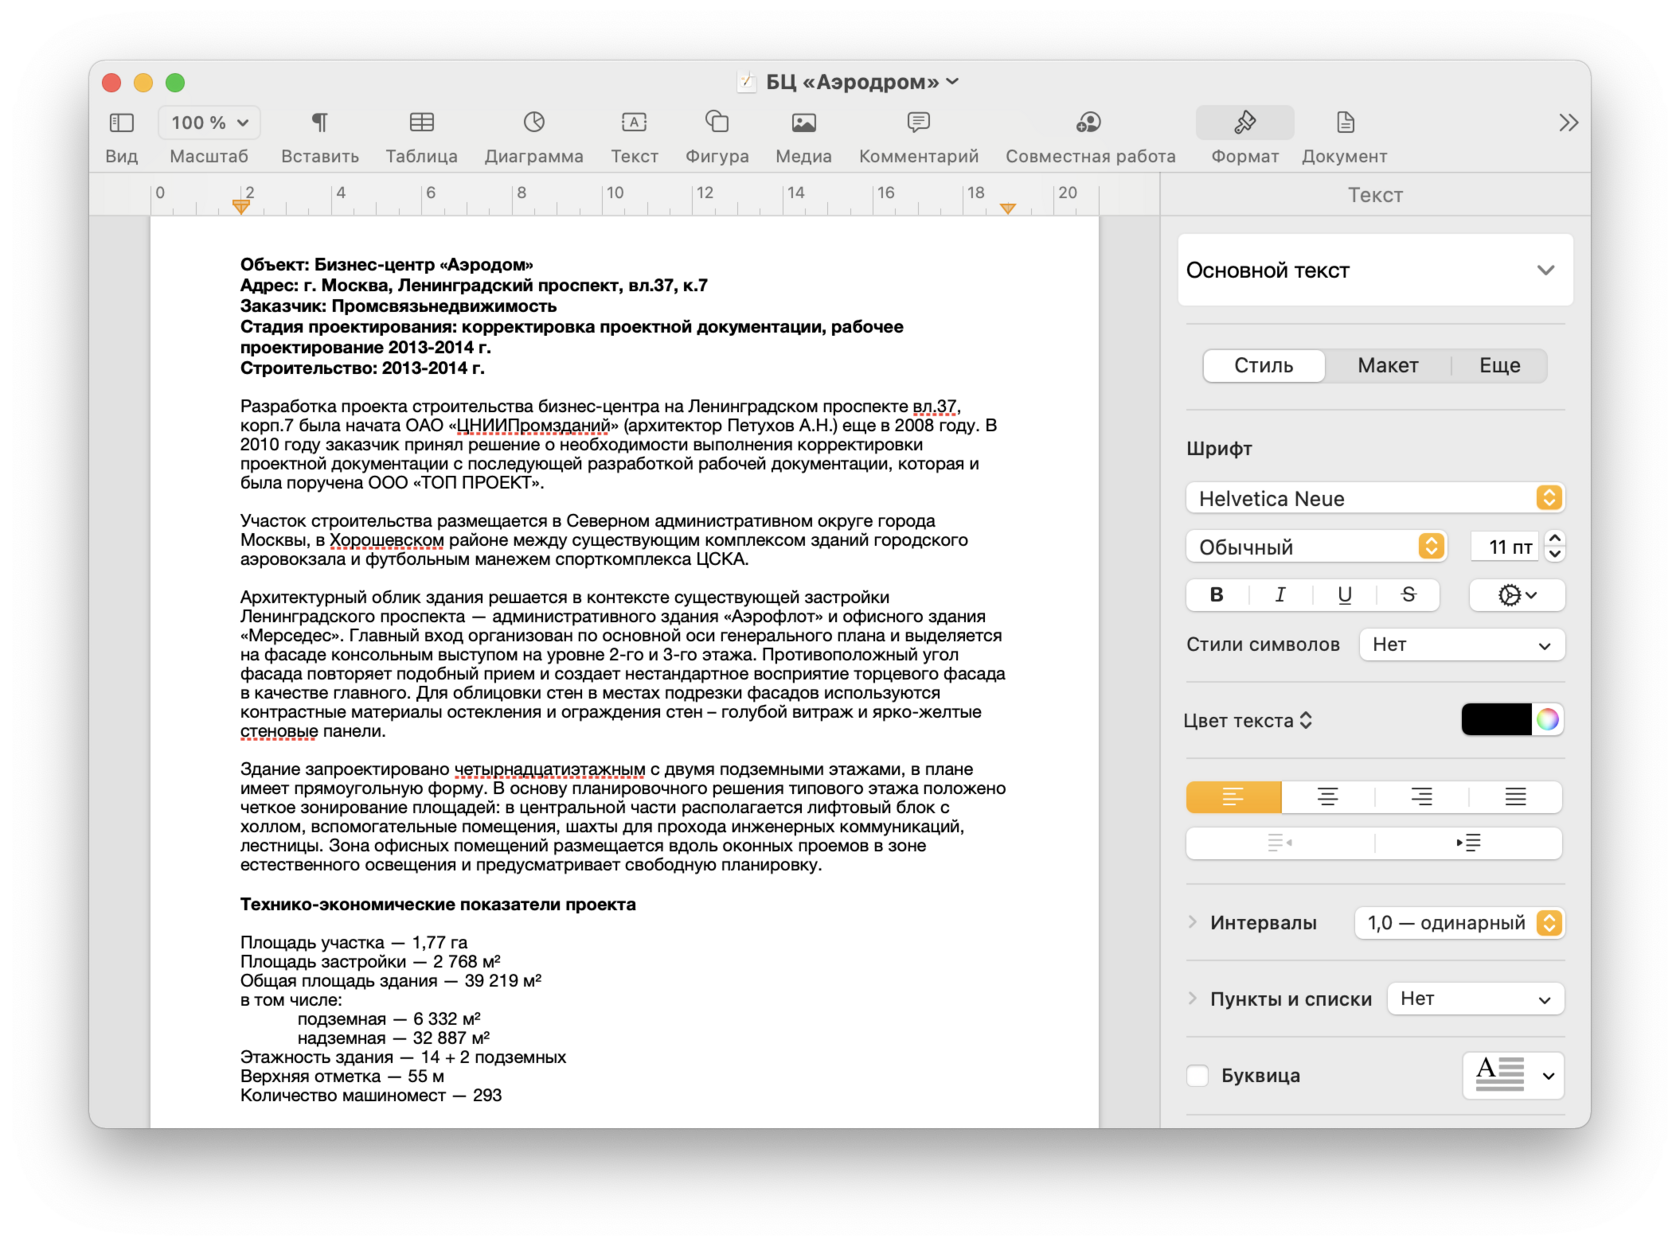Open the line spacing 1,0 — одинарный dropdown

click(x=1459, y=923)
